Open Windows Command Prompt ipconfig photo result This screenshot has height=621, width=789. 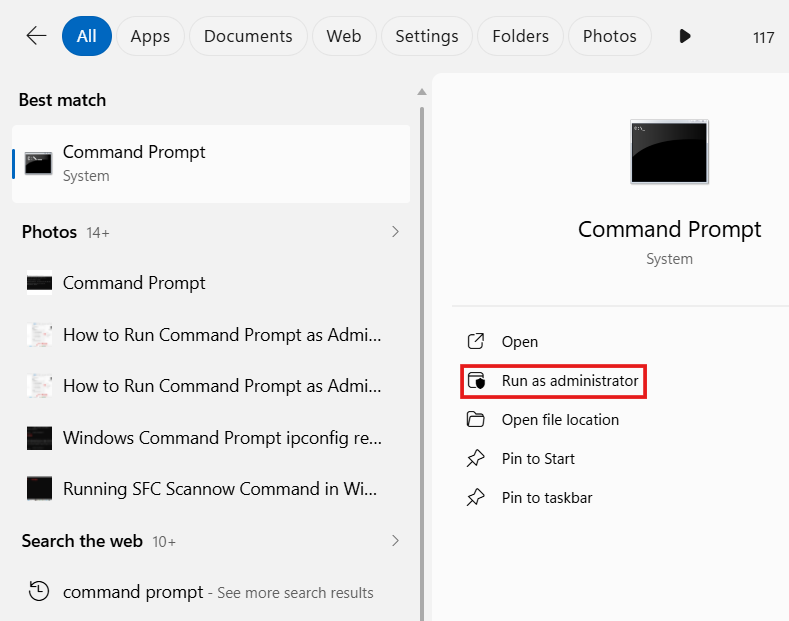coord(211,438)
